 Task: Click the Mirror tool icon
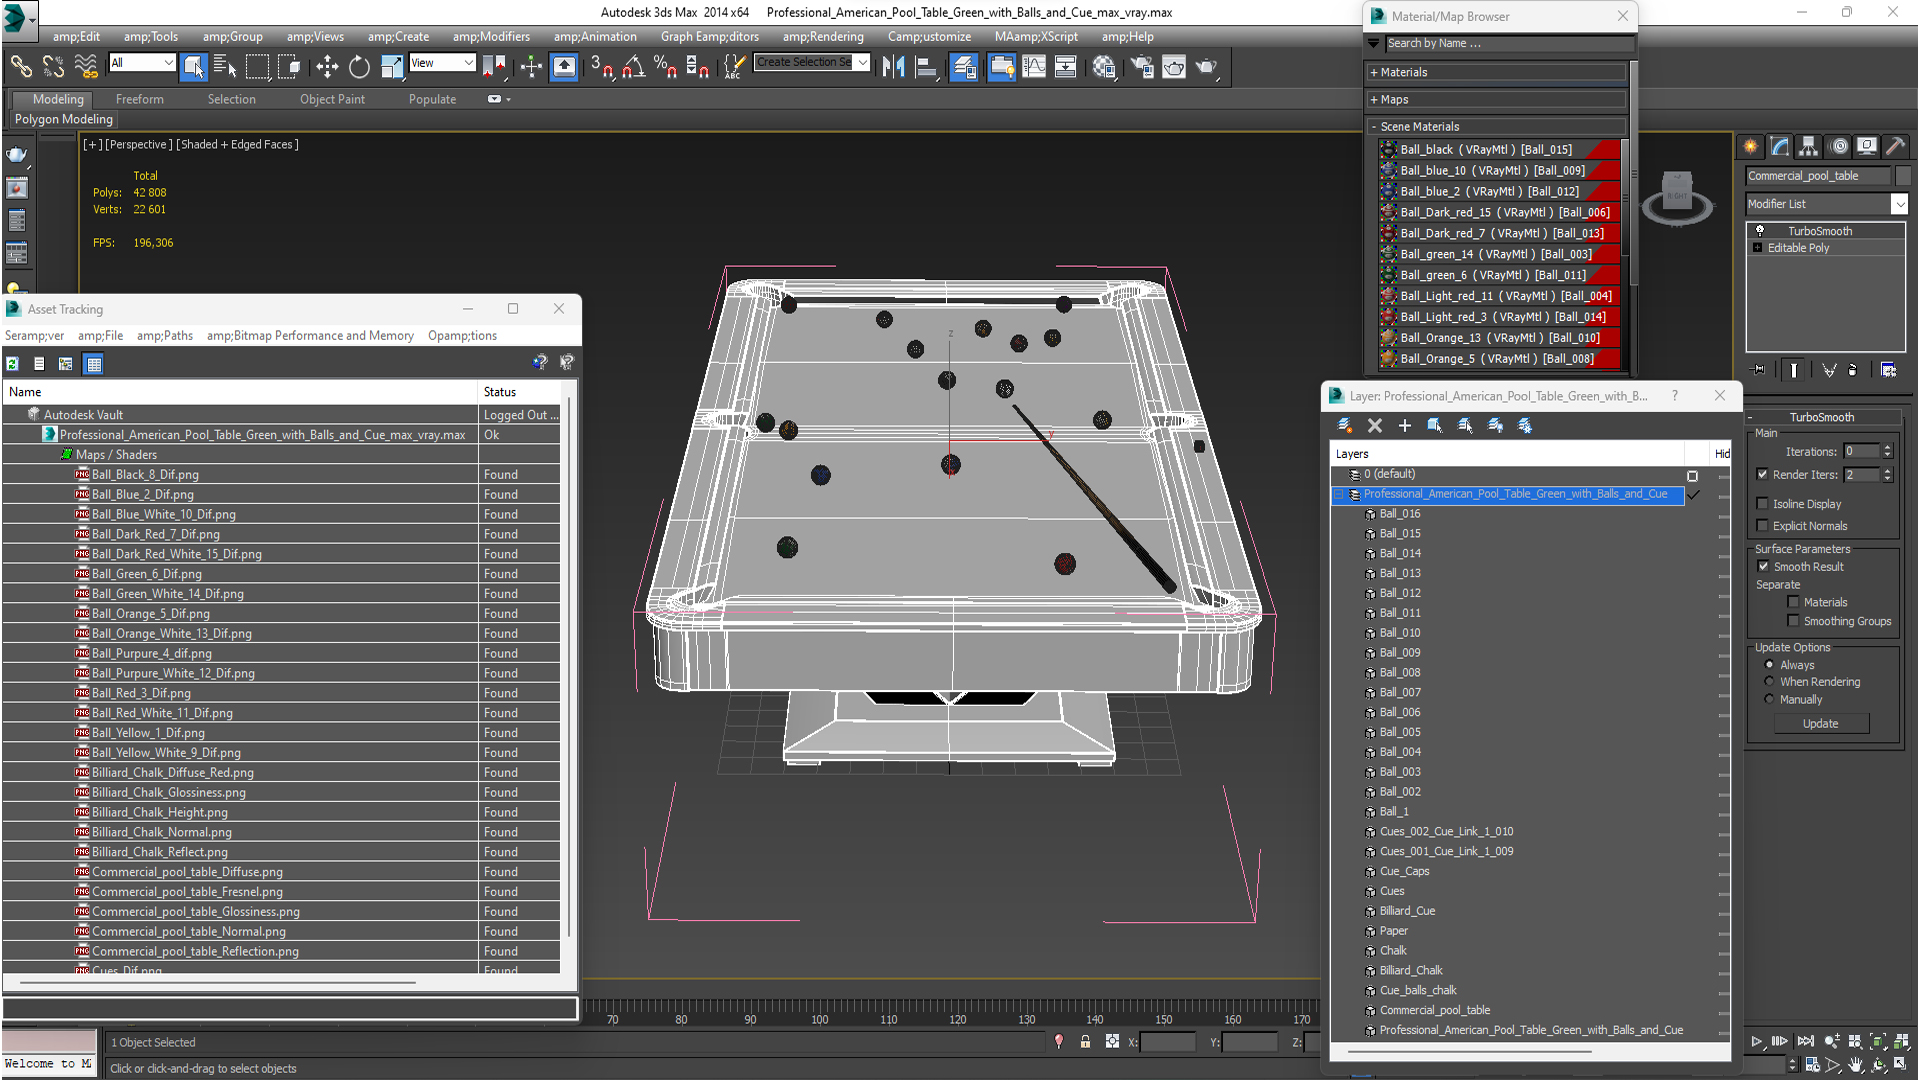893,66
